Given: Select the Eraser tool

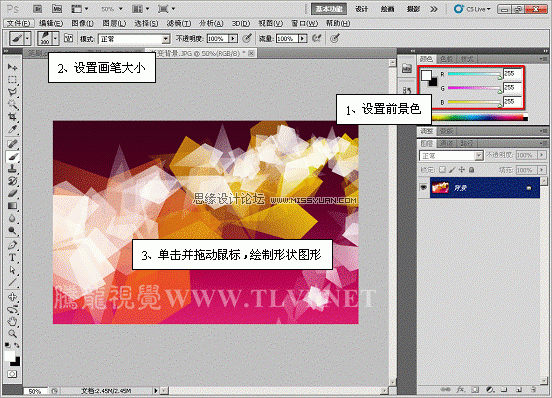Looking at the screenshot, I should click(x=12, y=193).
